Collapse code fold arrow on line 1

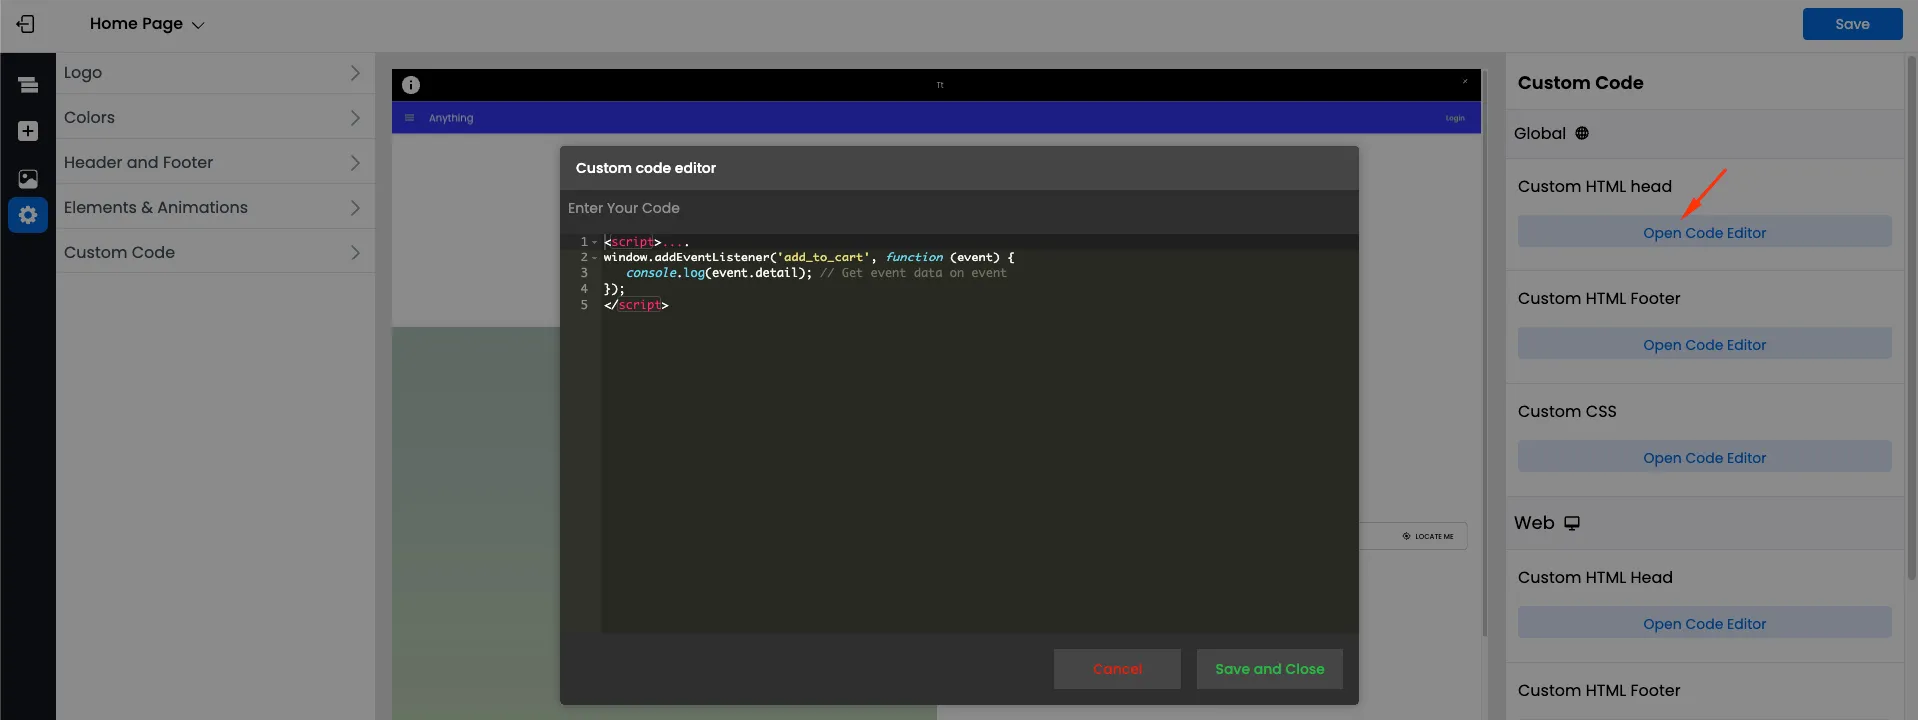click(594, 242)
